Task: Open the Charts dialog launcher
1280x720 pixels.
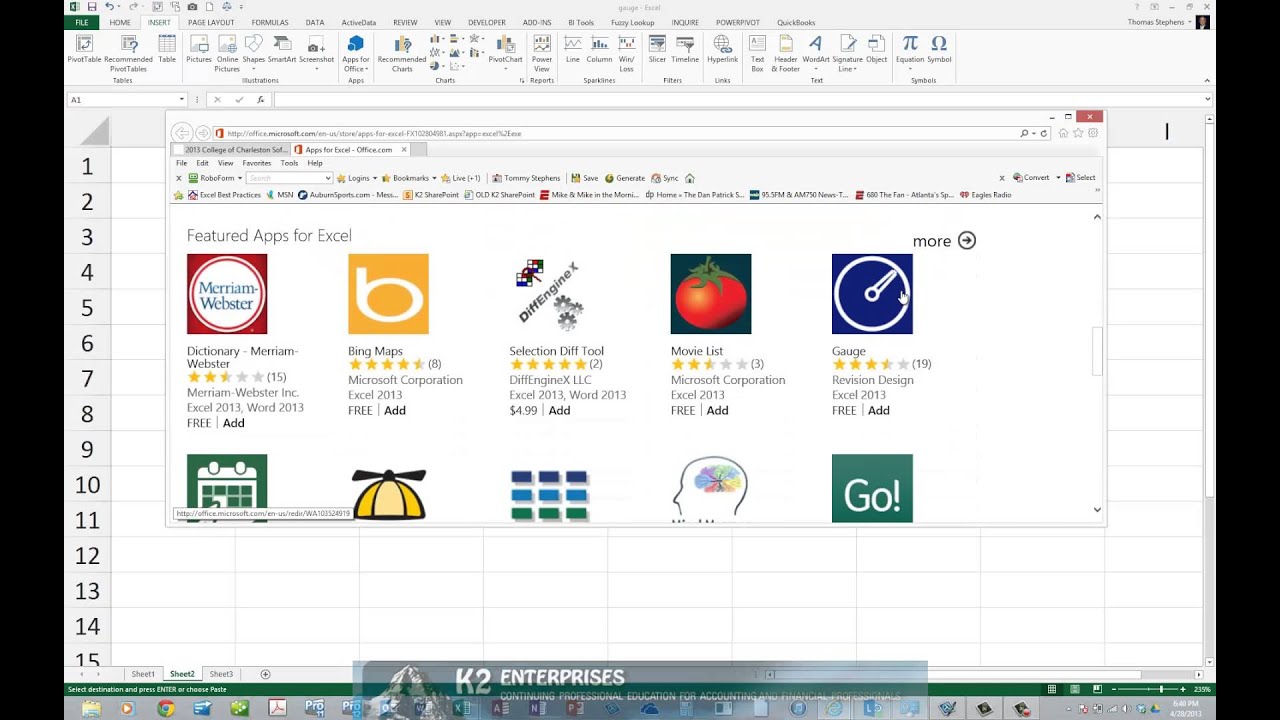Action: tap(521, 81)
